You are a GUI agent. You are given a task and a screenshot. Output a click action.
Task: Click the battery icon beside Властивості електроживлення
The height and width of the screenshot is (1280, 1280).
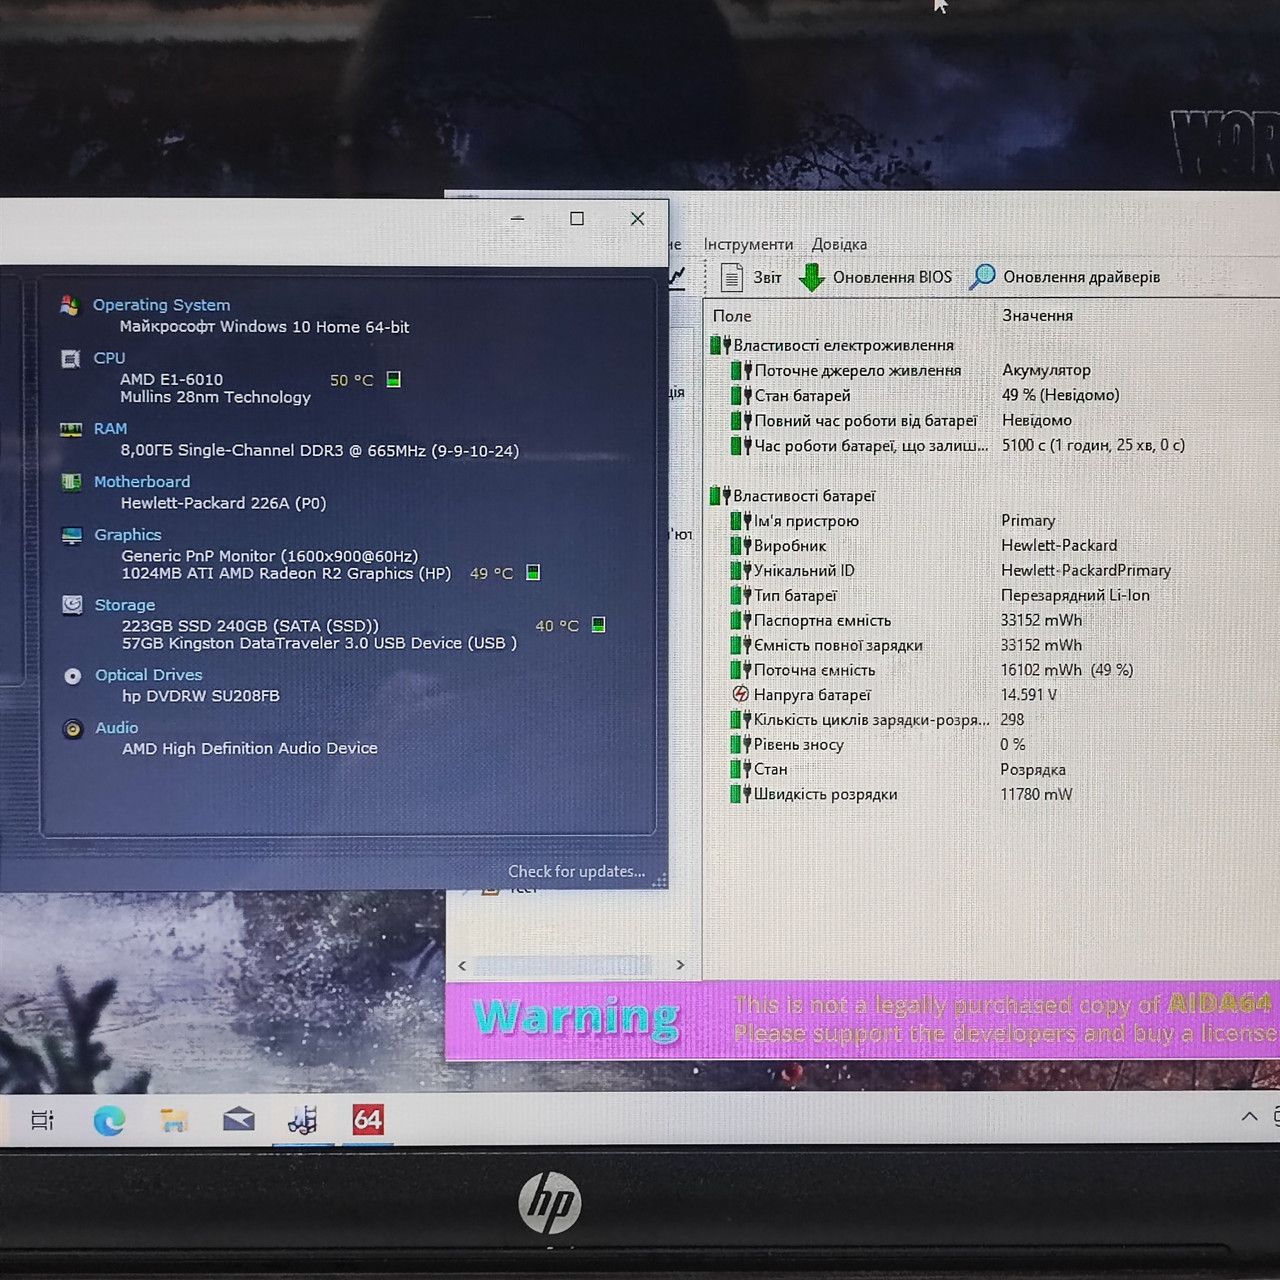click(x=720, y=345)
